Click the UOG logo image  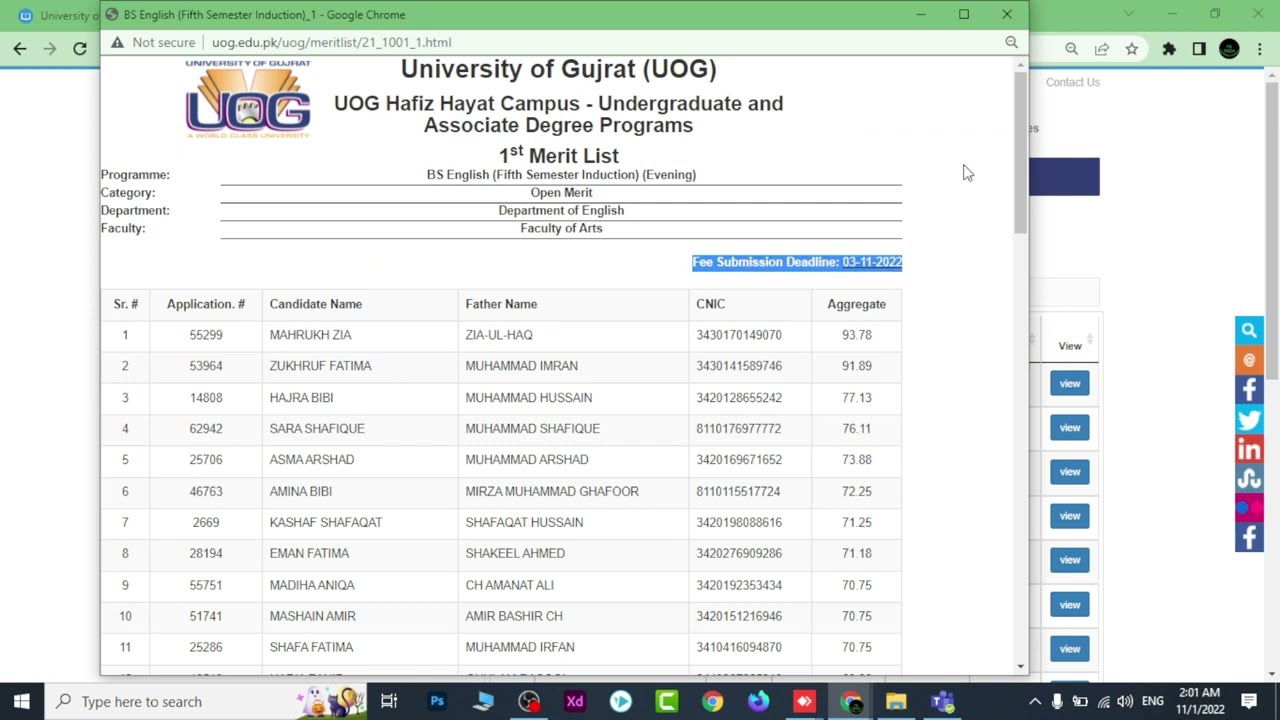(248, 98)
